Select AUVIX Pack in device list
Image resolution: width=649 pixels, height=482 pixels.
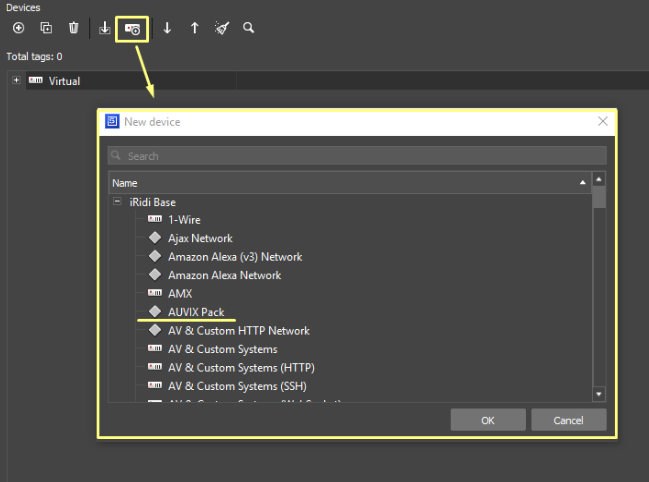pyautogui.click(x=195, y=312)
